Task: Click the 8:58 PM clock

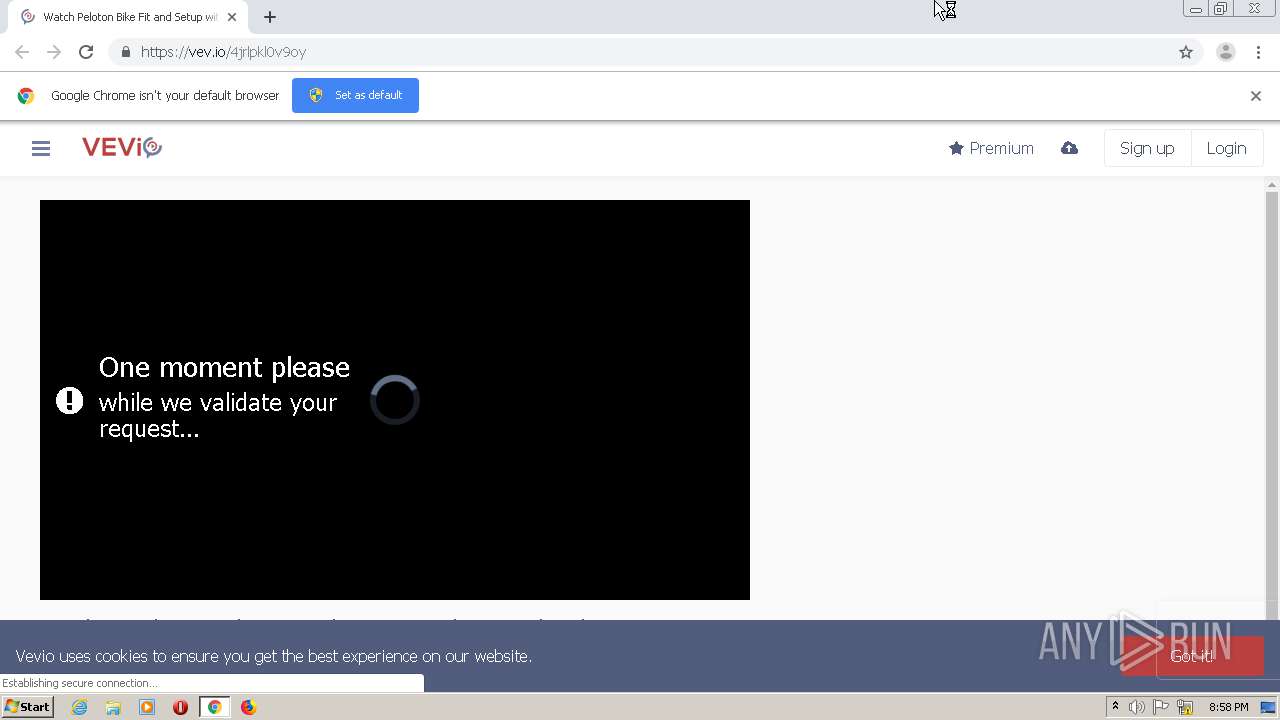Action: pos(1228,707)
